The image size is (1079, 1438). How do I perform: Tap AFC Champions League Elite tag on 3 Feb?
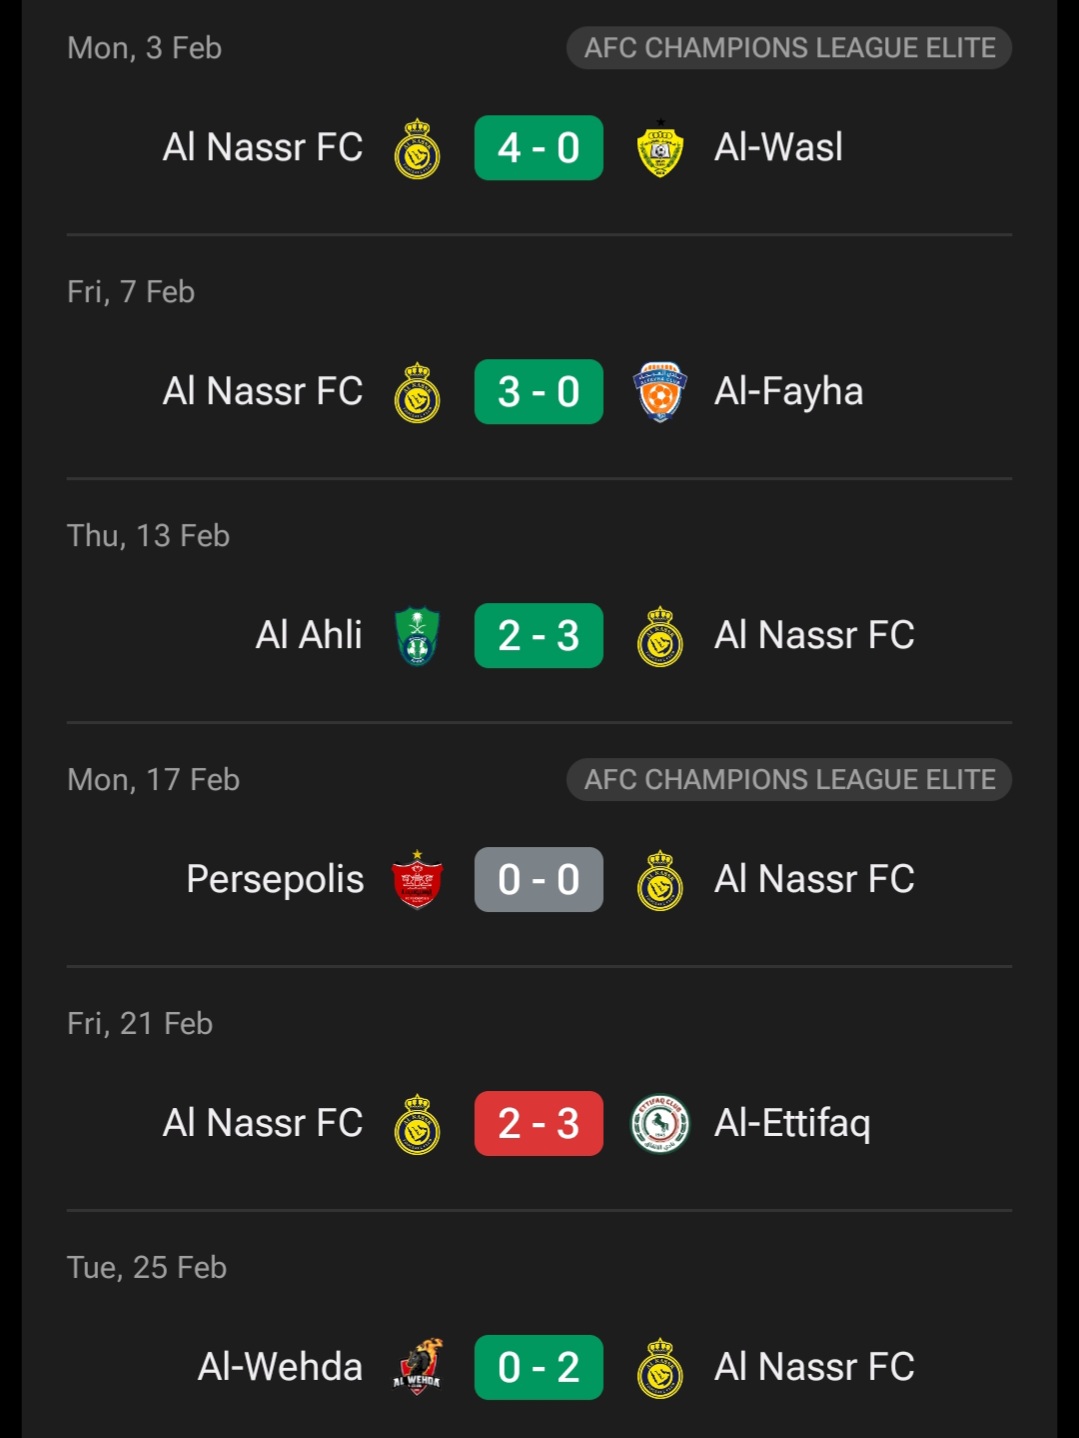point(790,48)
